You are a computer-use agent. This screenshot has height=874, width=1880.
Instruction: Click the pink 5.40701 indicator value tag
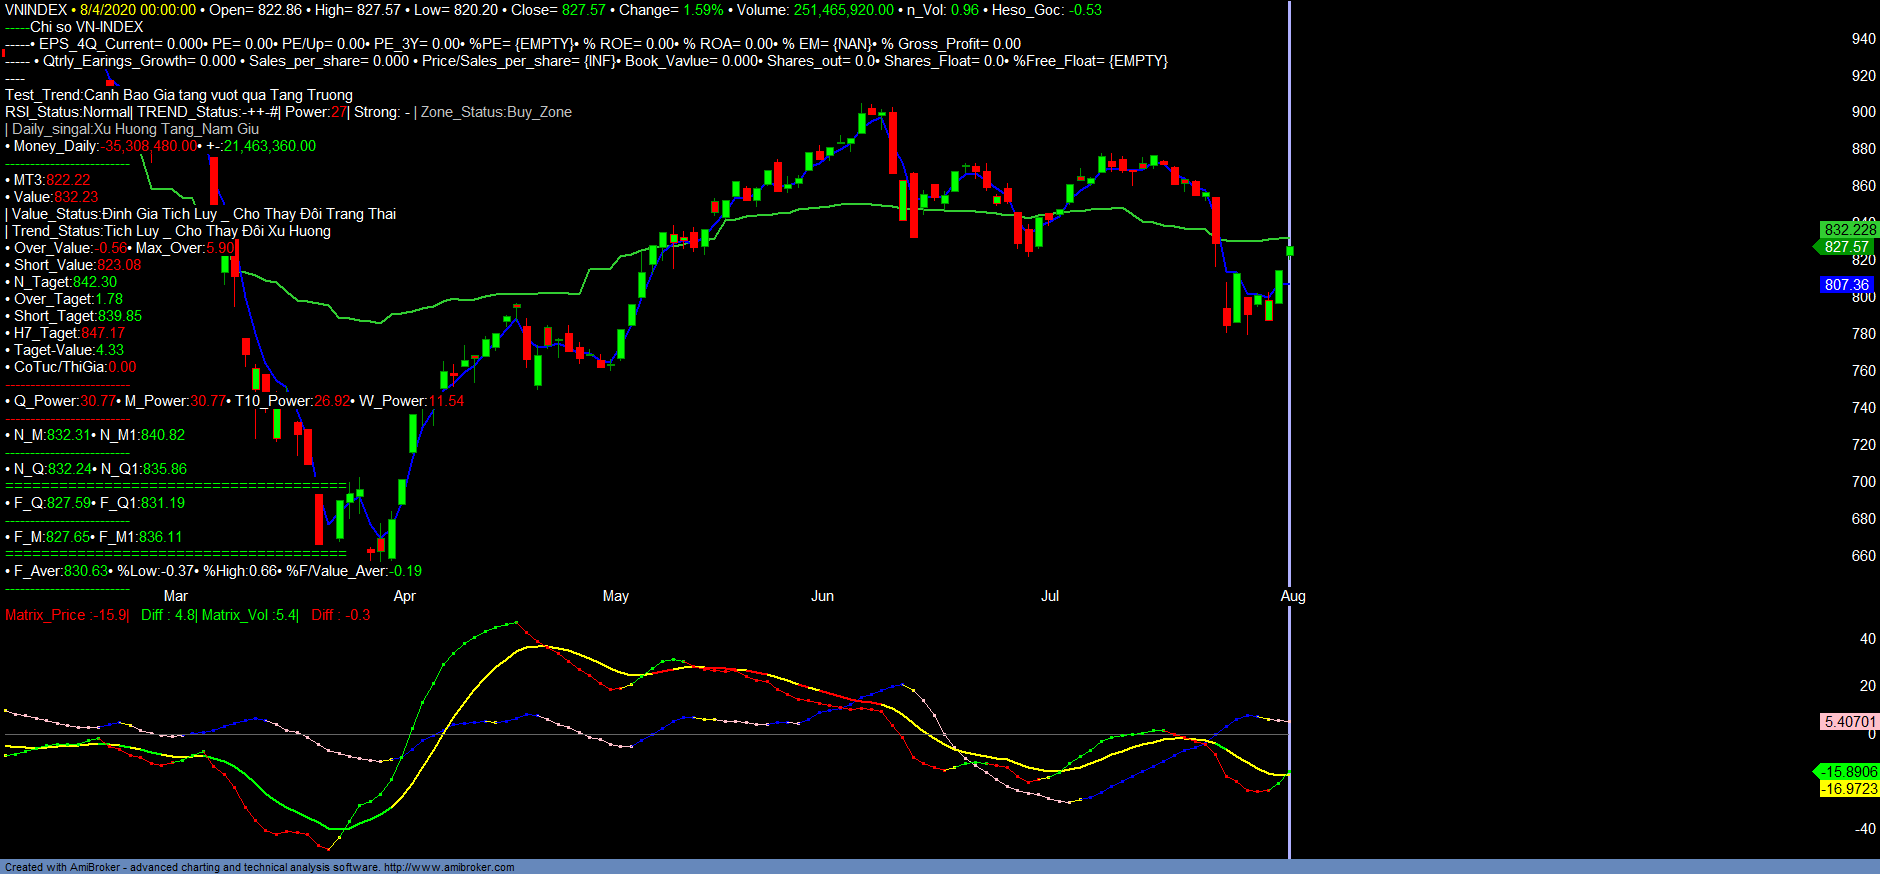point(1849,722)
